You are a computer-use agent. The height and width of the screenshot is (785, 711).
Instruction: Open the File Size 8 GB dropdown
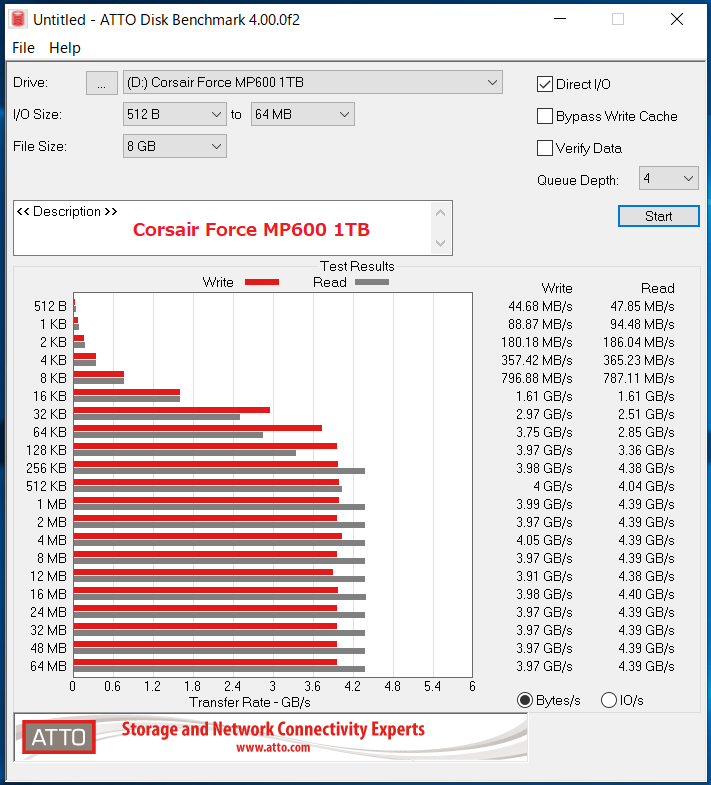click(174, 147)
